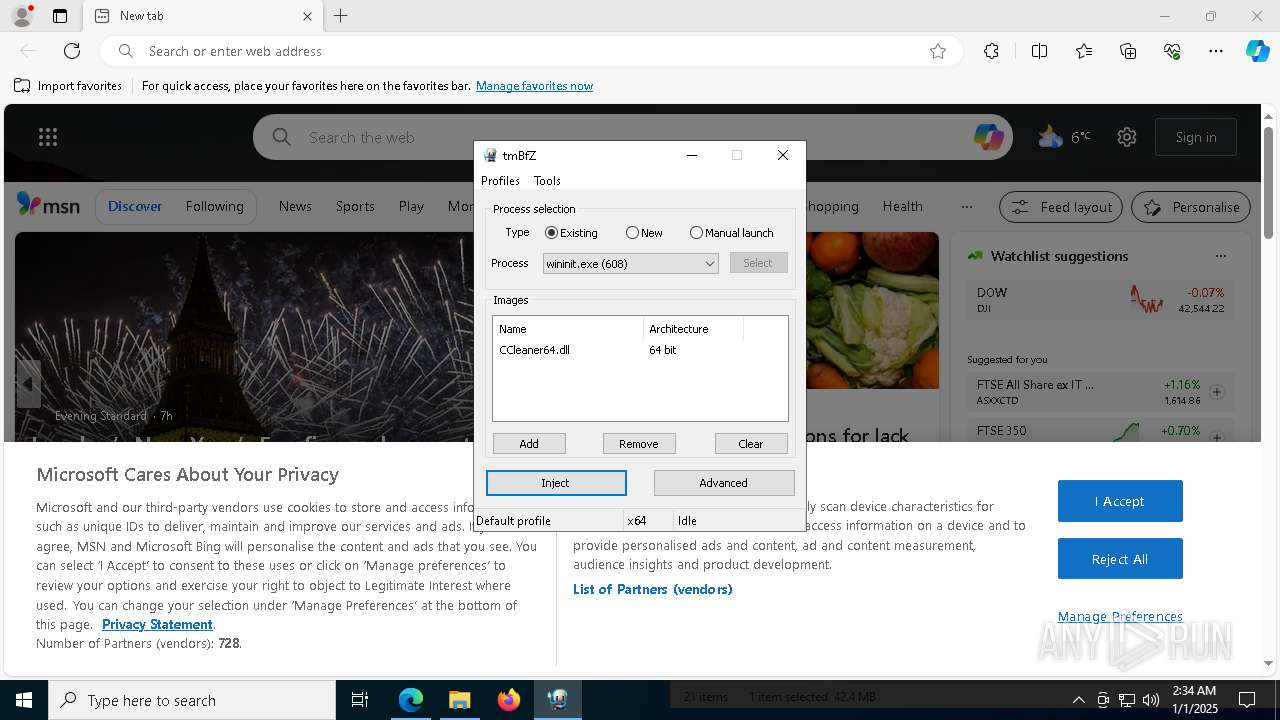Click the Inject button
The height and width of the screenshot is (720, 1280).
tap(556, 483)
